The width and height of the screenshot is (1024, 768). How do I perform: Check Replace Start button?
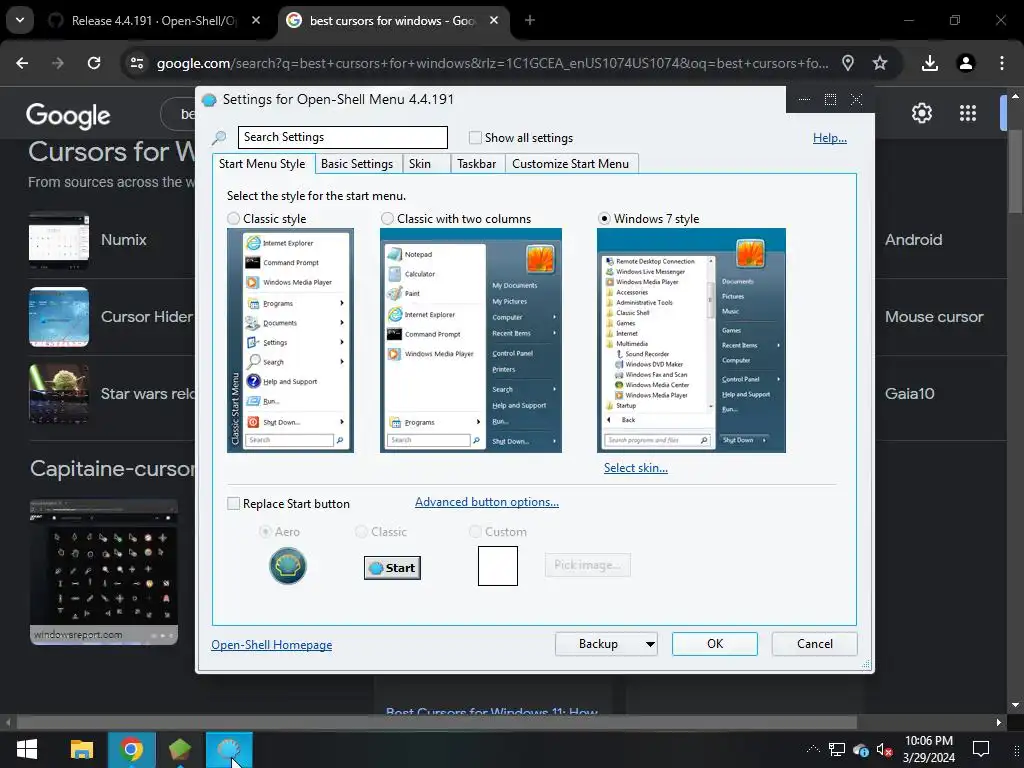point(233,504)
